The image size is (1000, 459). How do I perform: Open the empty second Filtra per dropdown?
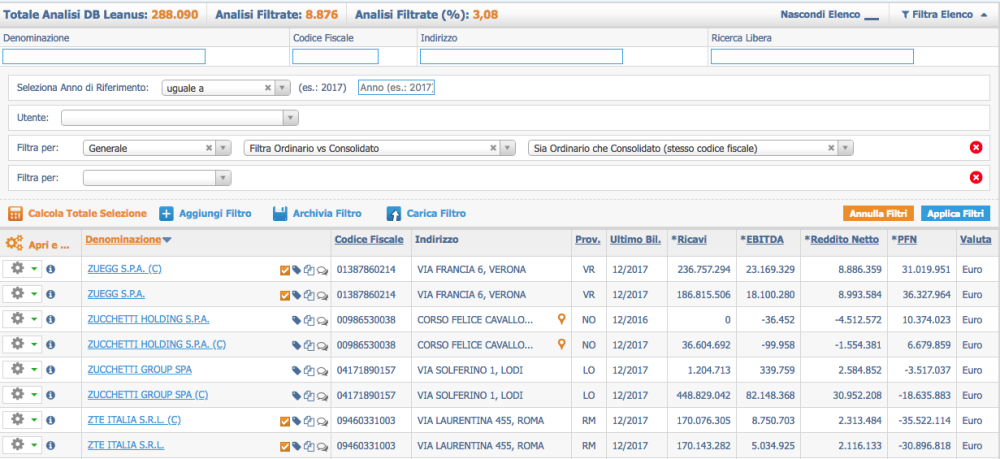point(223,178)
